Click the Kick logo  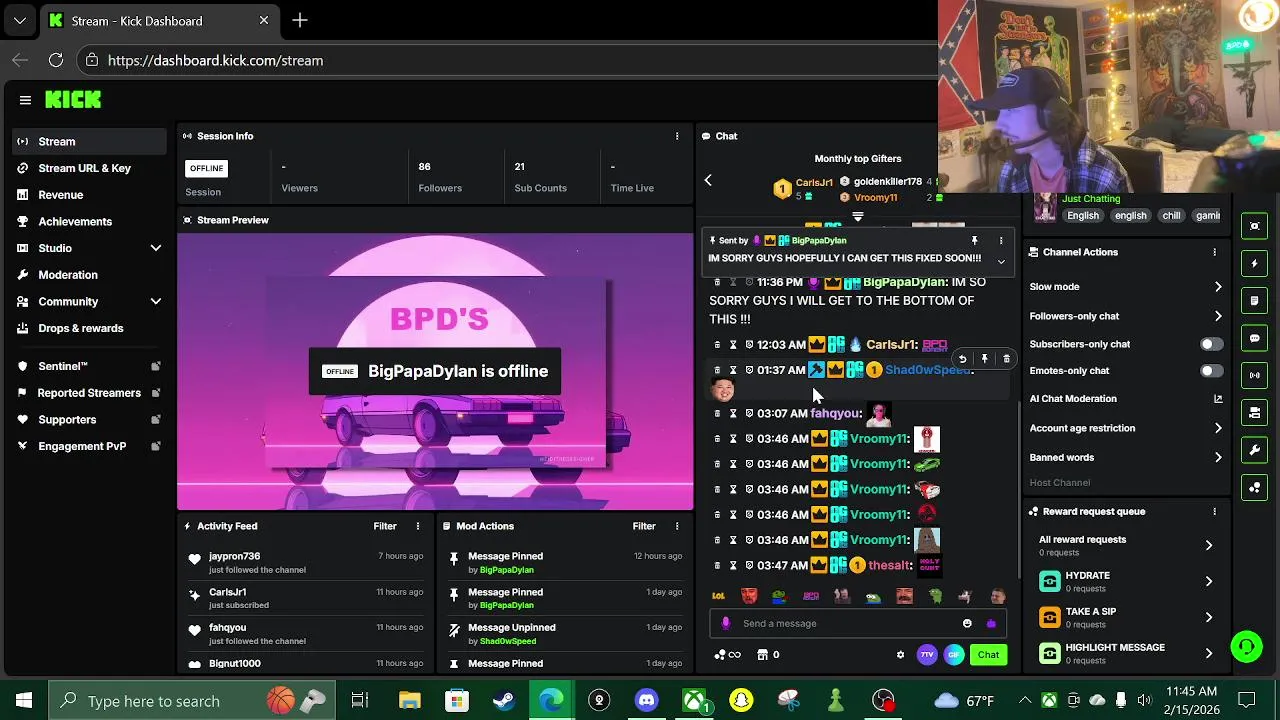tap(73, 100)
